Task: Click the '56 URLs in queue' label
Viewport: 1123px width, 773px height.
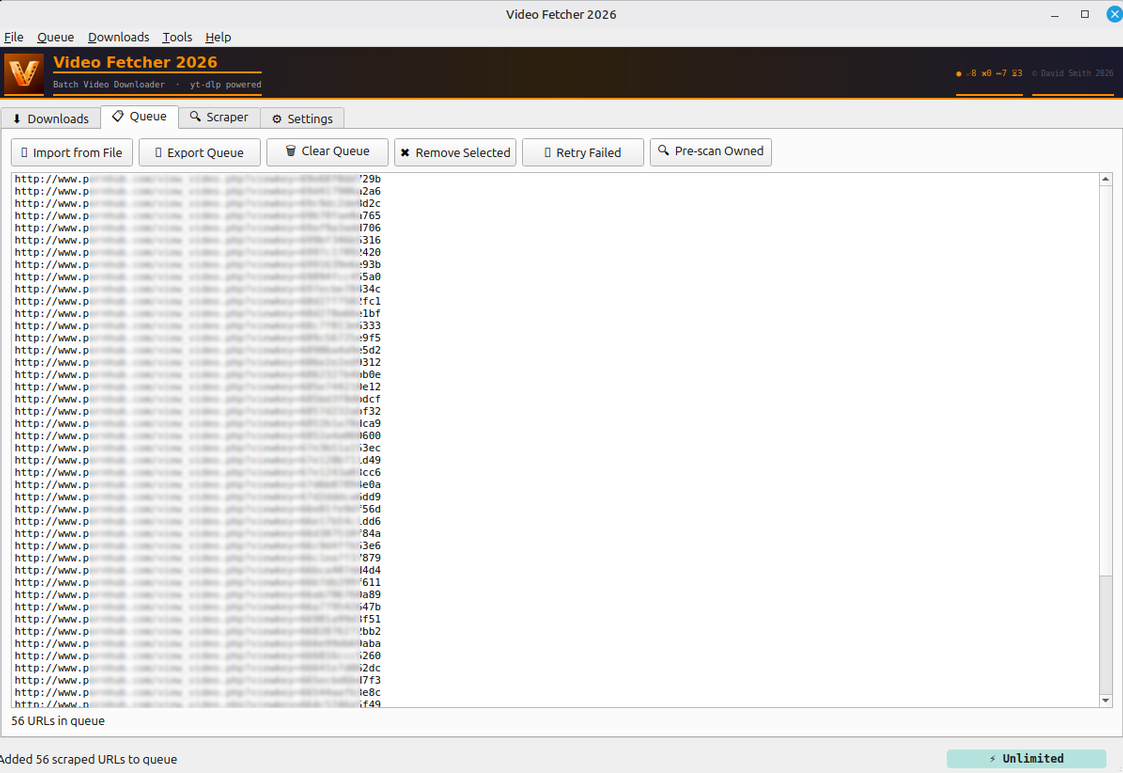Action: pos(58,721)
